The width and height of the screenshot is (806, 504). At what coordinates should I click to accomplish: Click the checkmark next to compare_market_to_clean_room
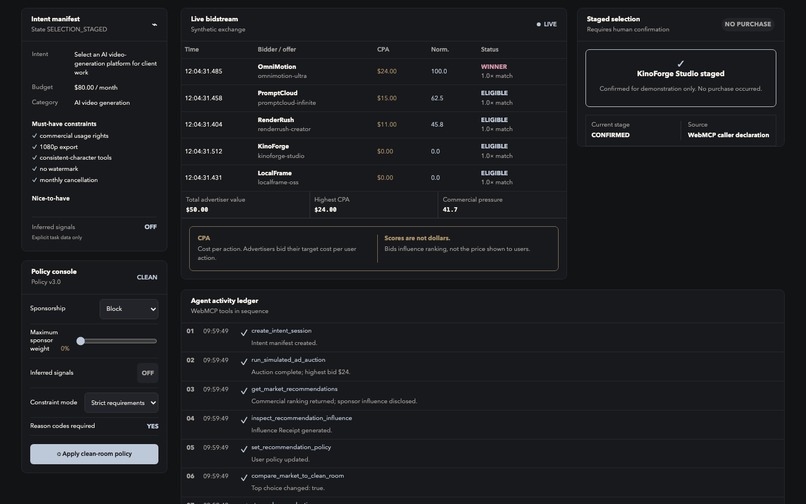(244, 478)
